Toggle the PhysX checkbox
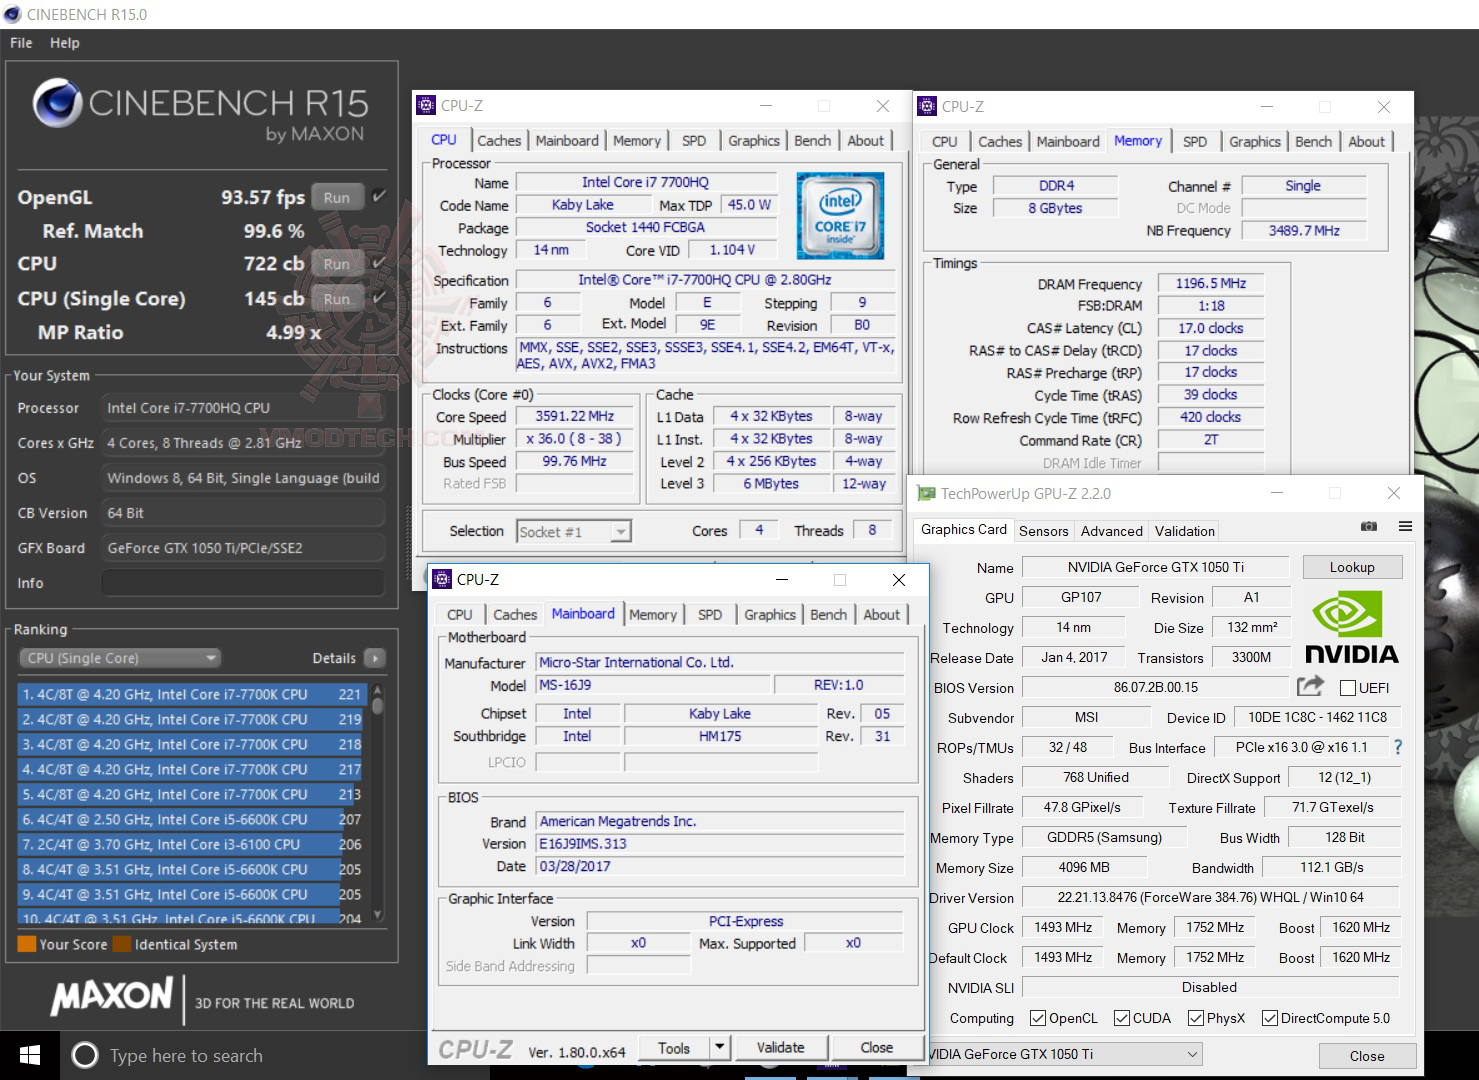Viewport: 1479px width, 1080px height. point(1195,1018)
